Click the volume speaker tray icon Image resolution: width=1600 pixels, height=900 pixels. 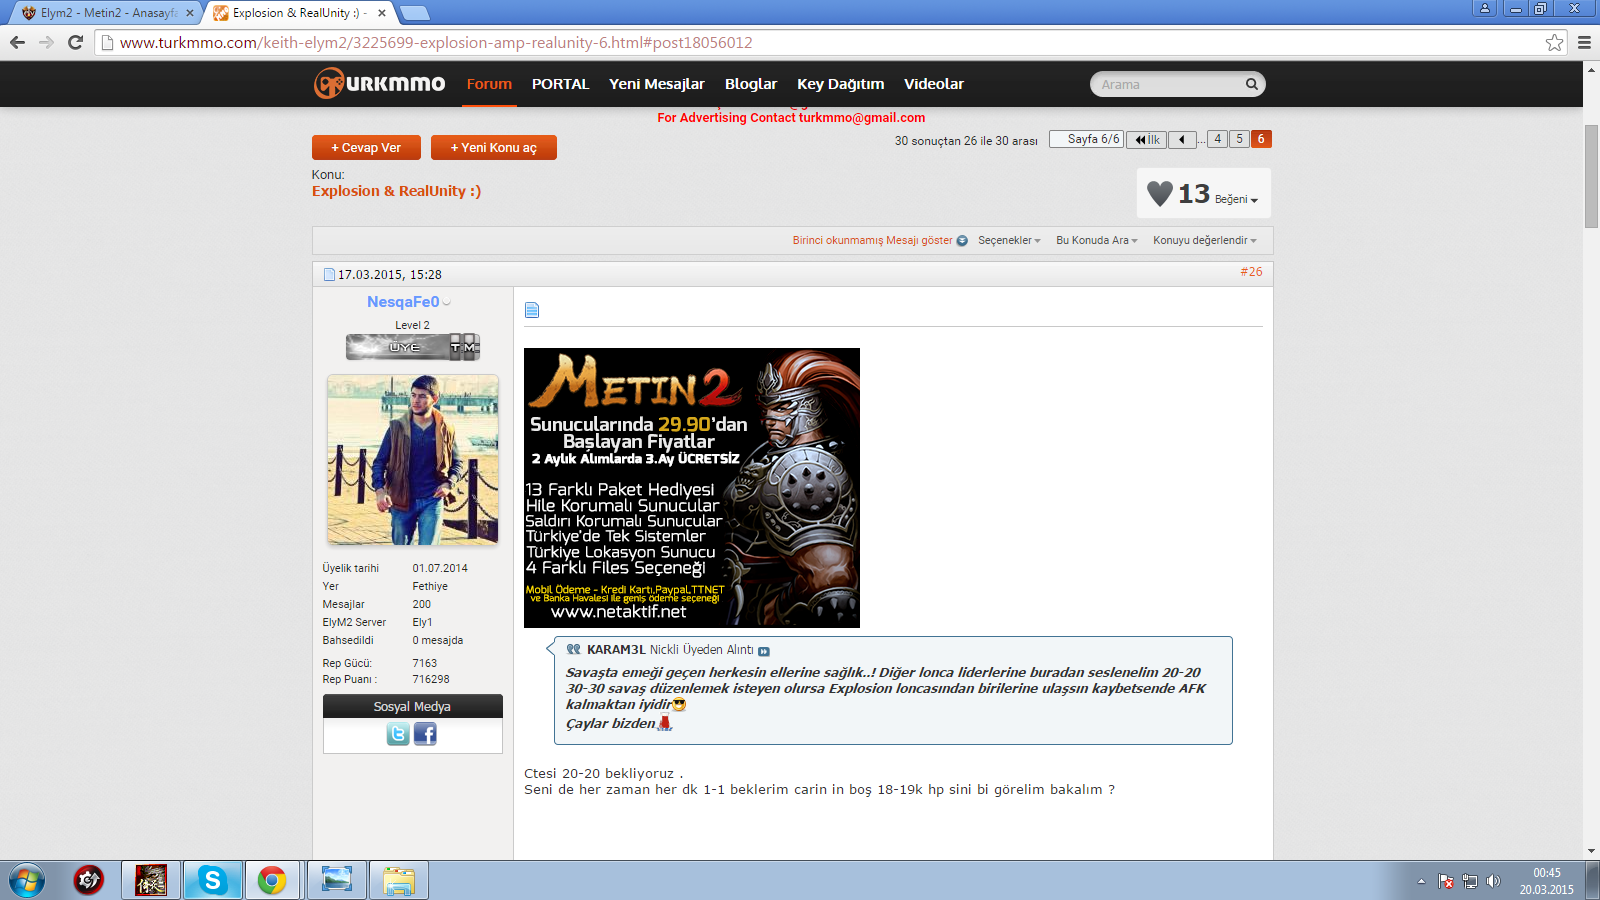point(1493,881)
